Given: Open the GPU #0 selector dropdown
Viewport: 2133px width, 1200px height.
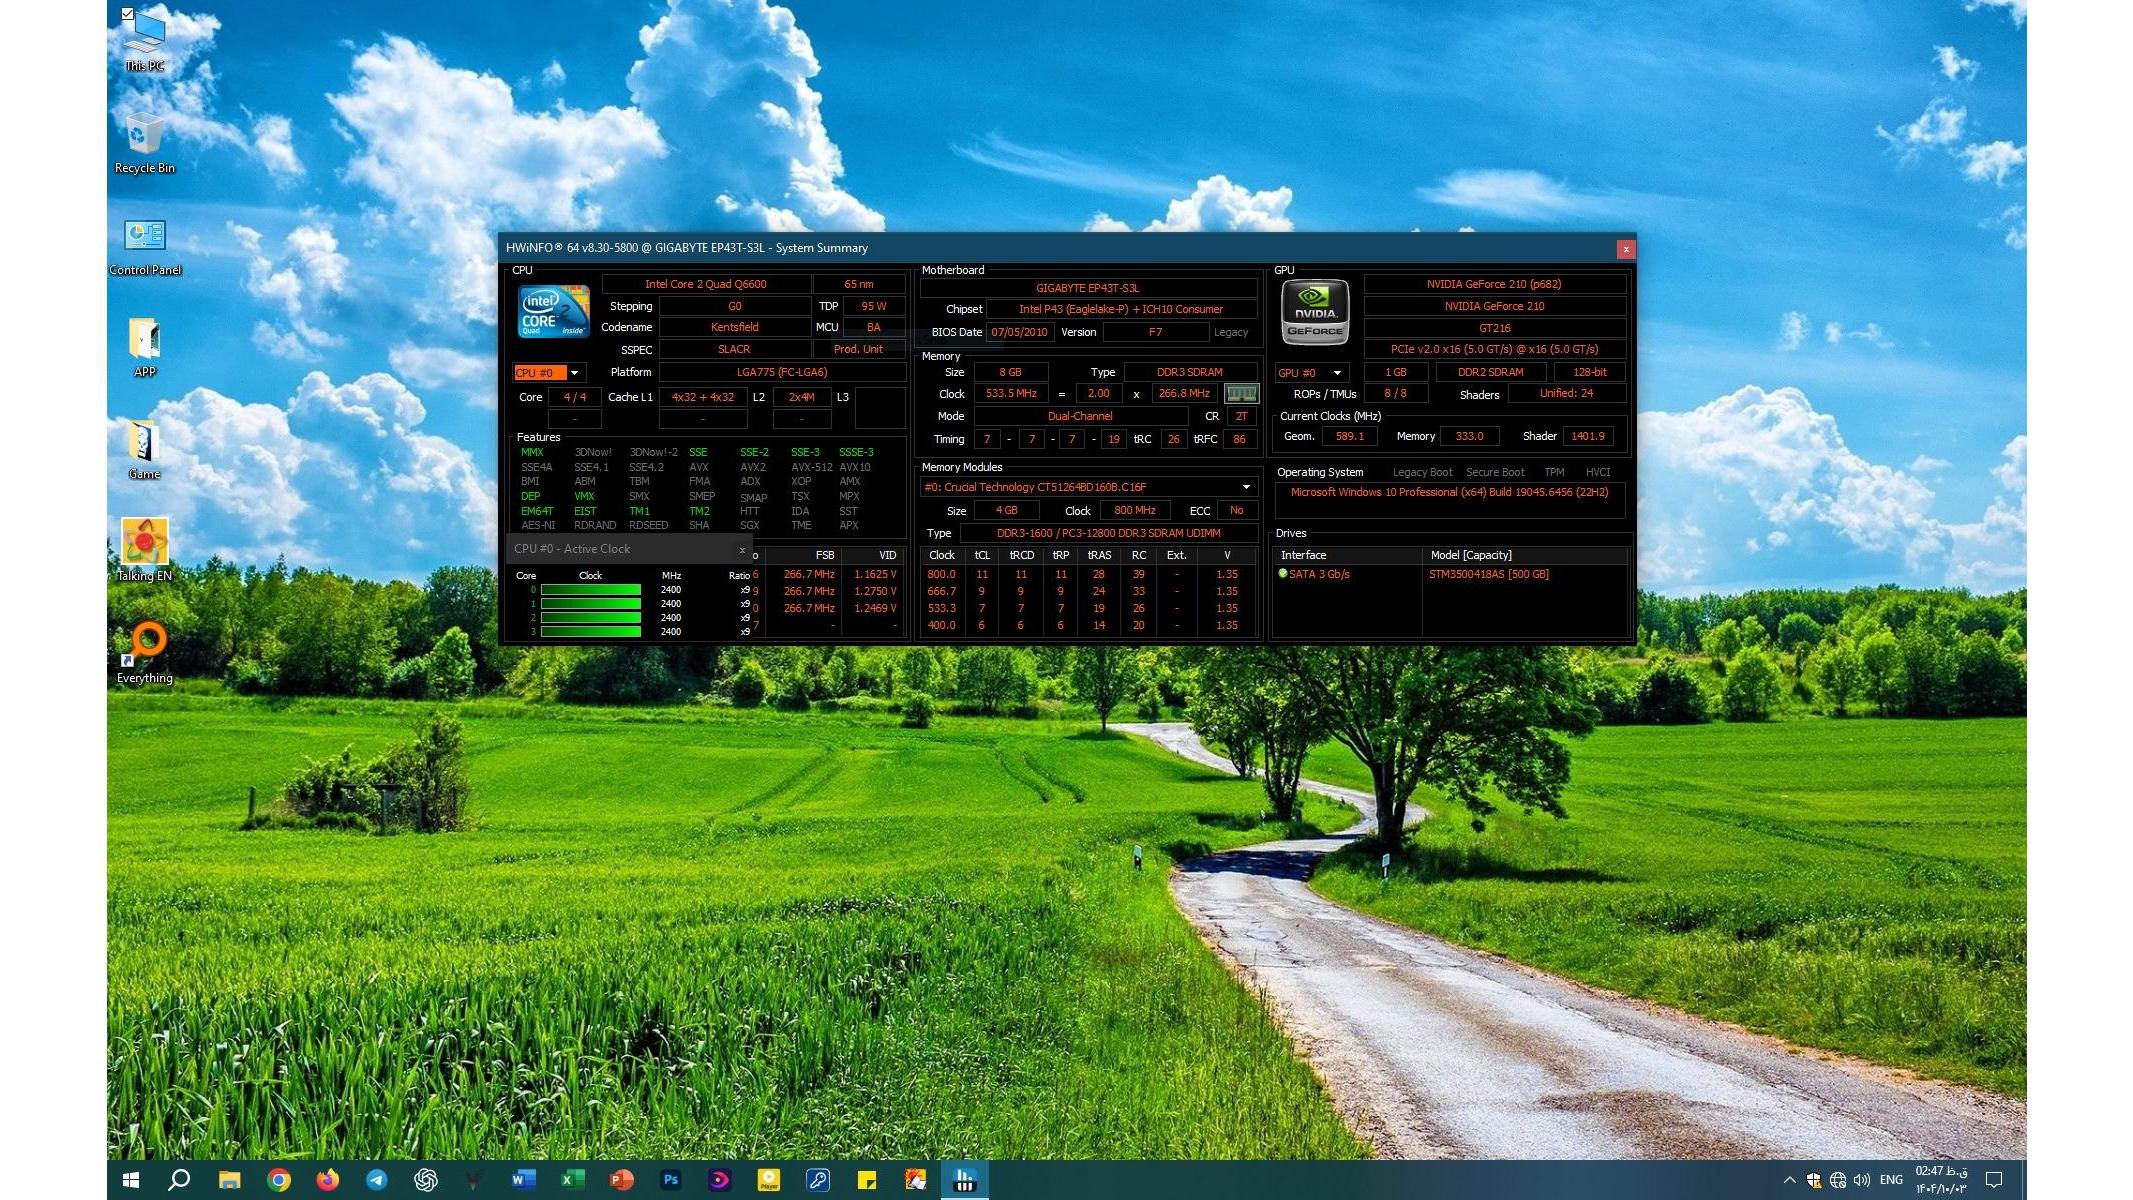Looking at the screenshot, I should (1336, 373).
